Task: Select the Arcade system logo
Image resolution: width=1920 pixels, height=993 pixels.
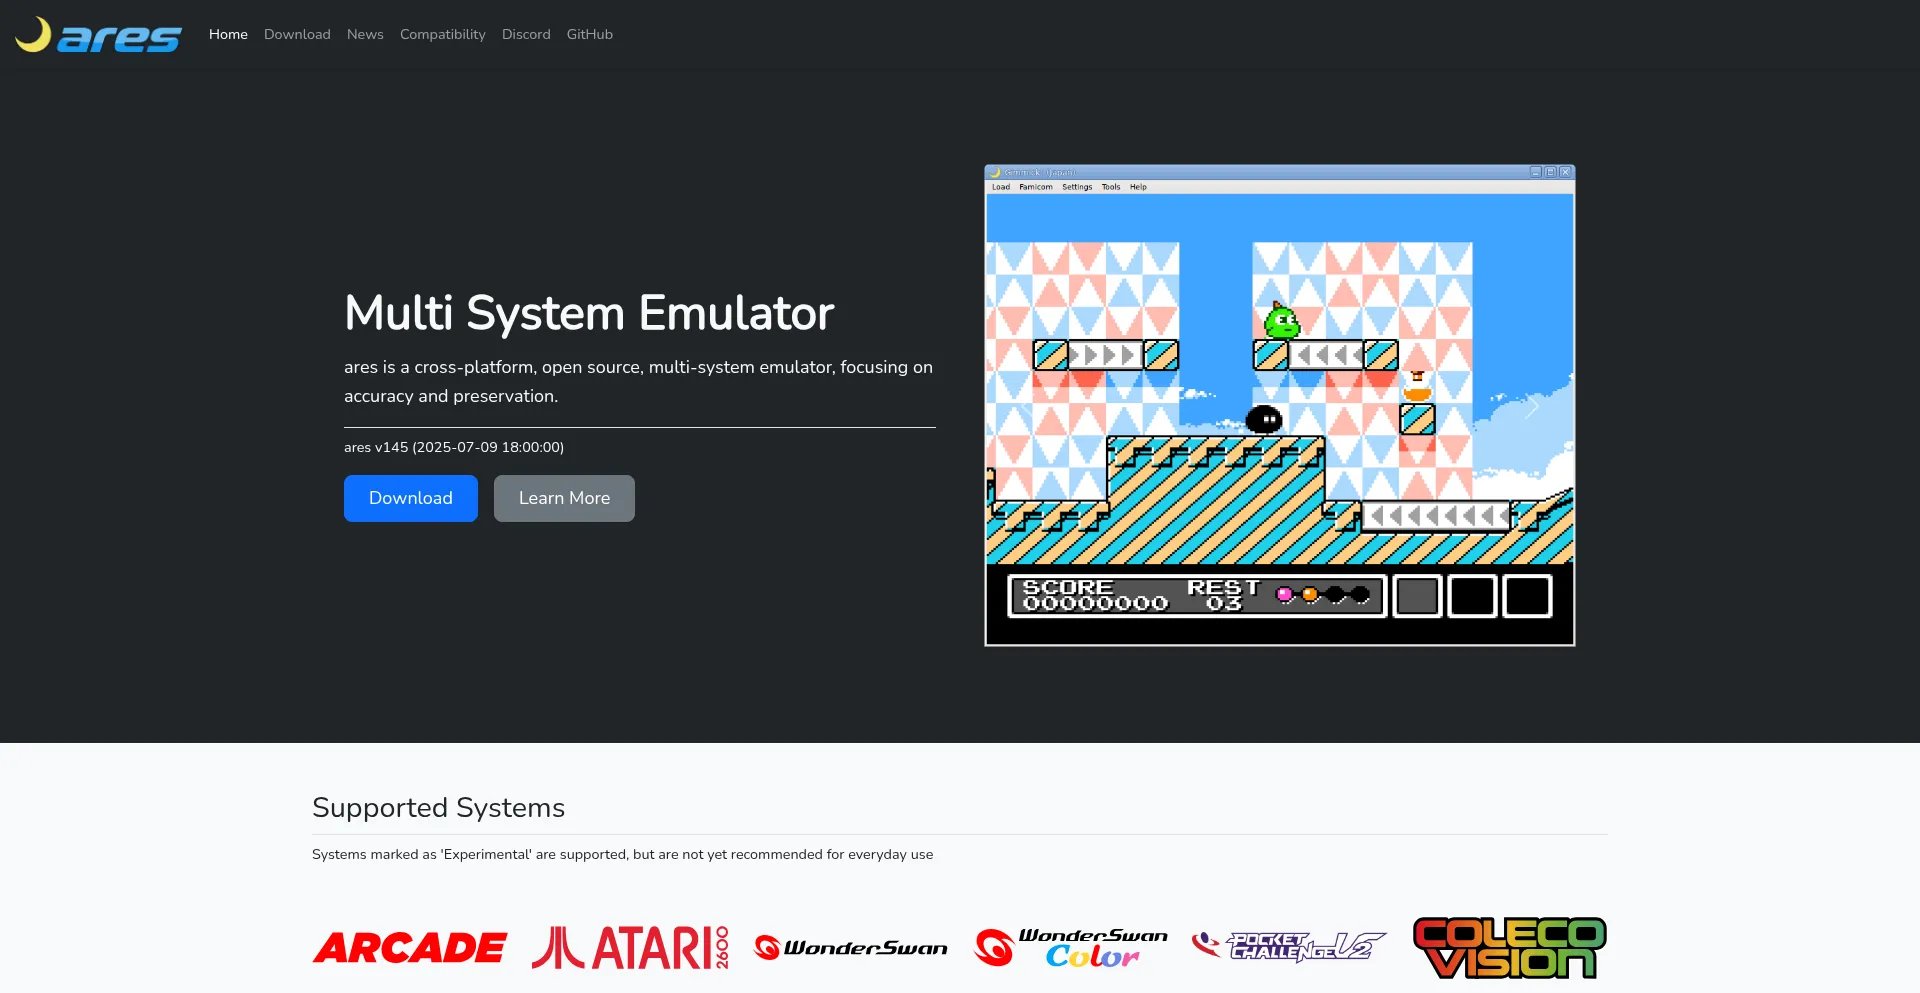Action: 410,948
